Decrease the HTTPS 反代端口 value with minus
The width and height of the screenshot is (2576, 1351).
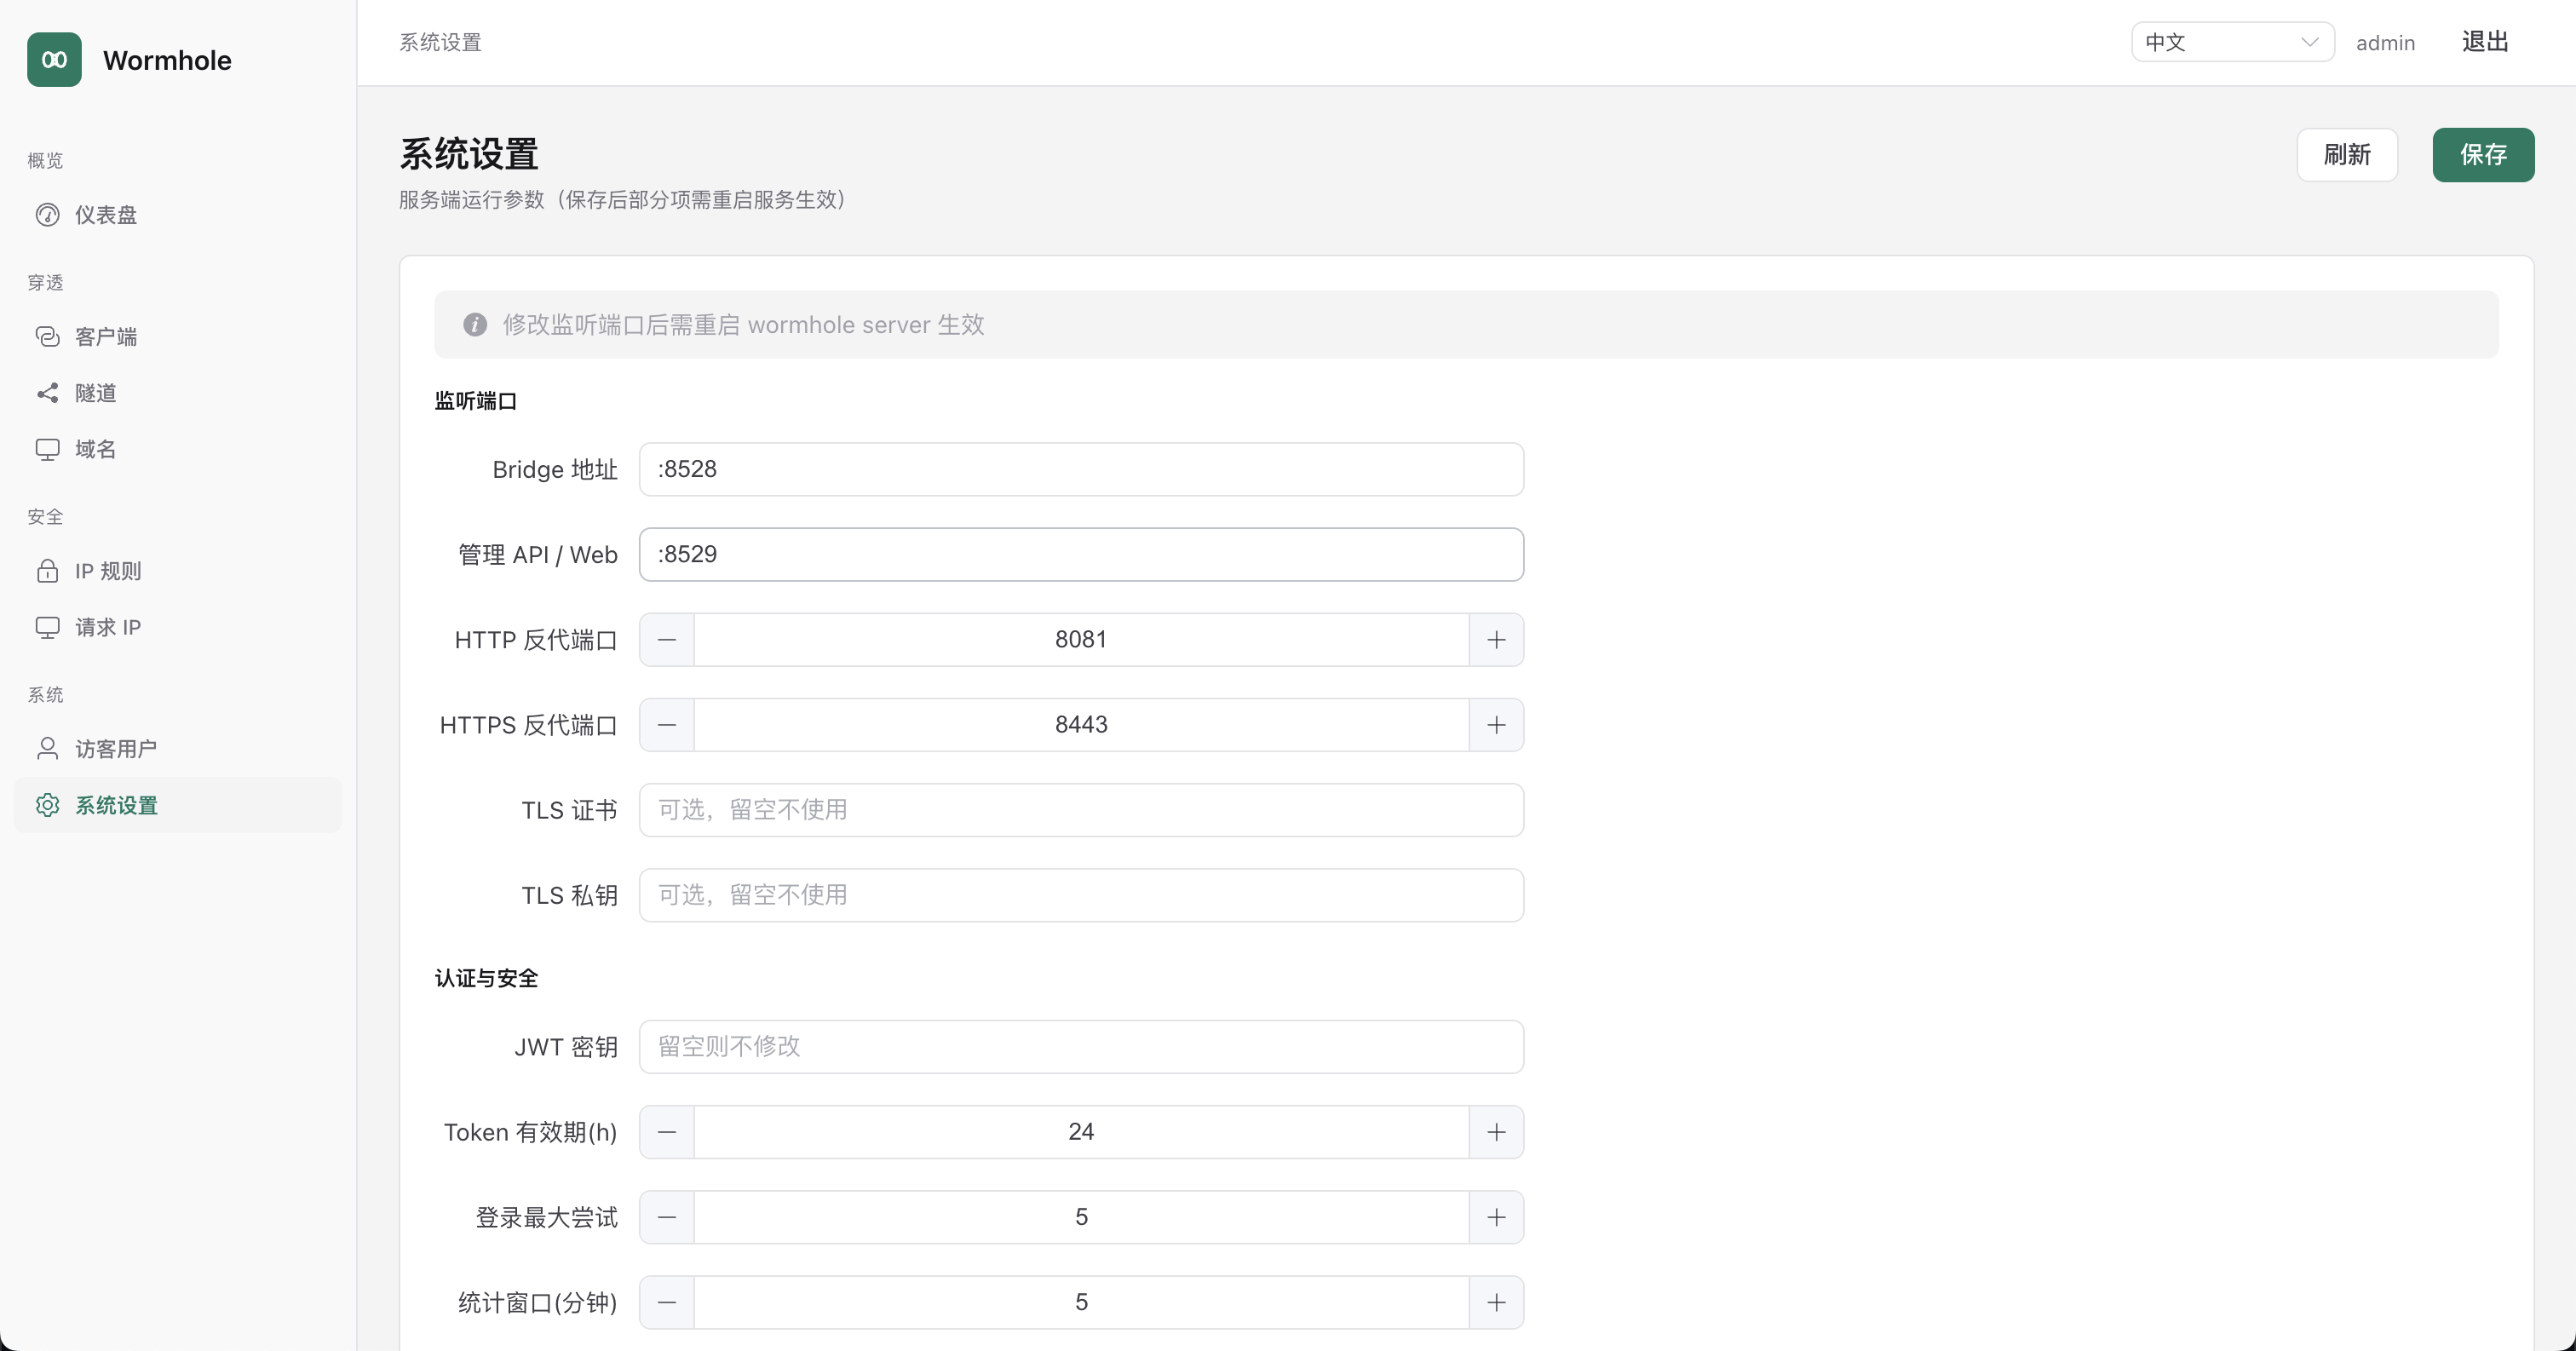click(x=667, y=725)
